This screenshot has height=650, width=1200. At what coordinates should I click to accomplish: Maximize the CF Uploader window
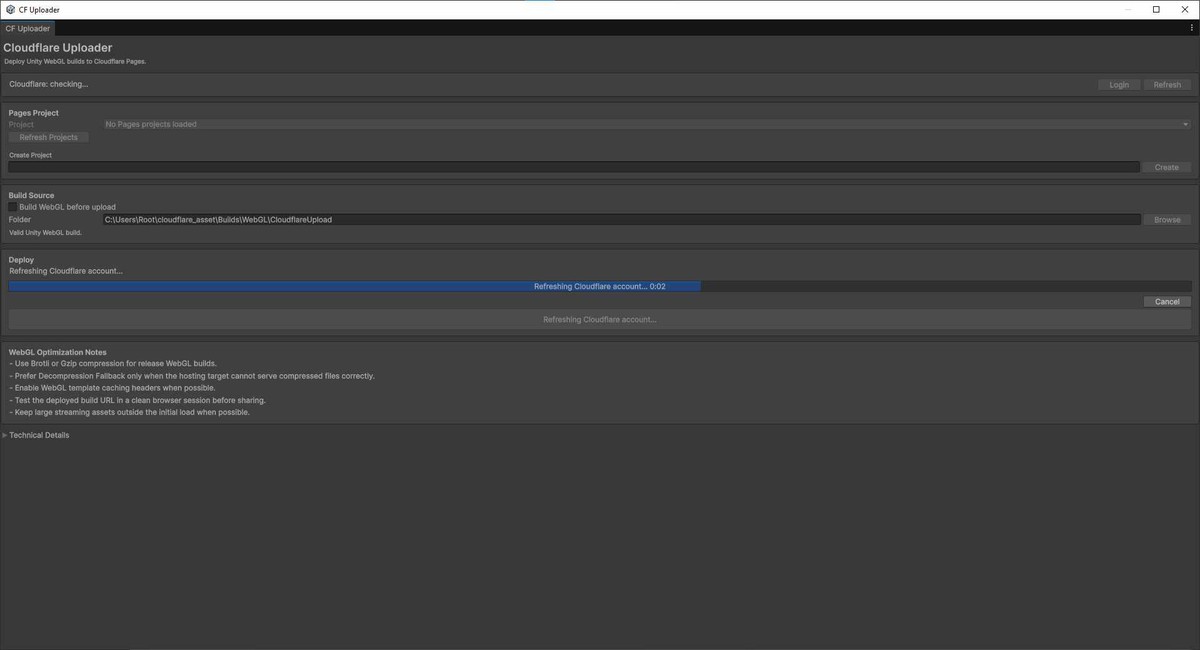[x=1156, y=10]
